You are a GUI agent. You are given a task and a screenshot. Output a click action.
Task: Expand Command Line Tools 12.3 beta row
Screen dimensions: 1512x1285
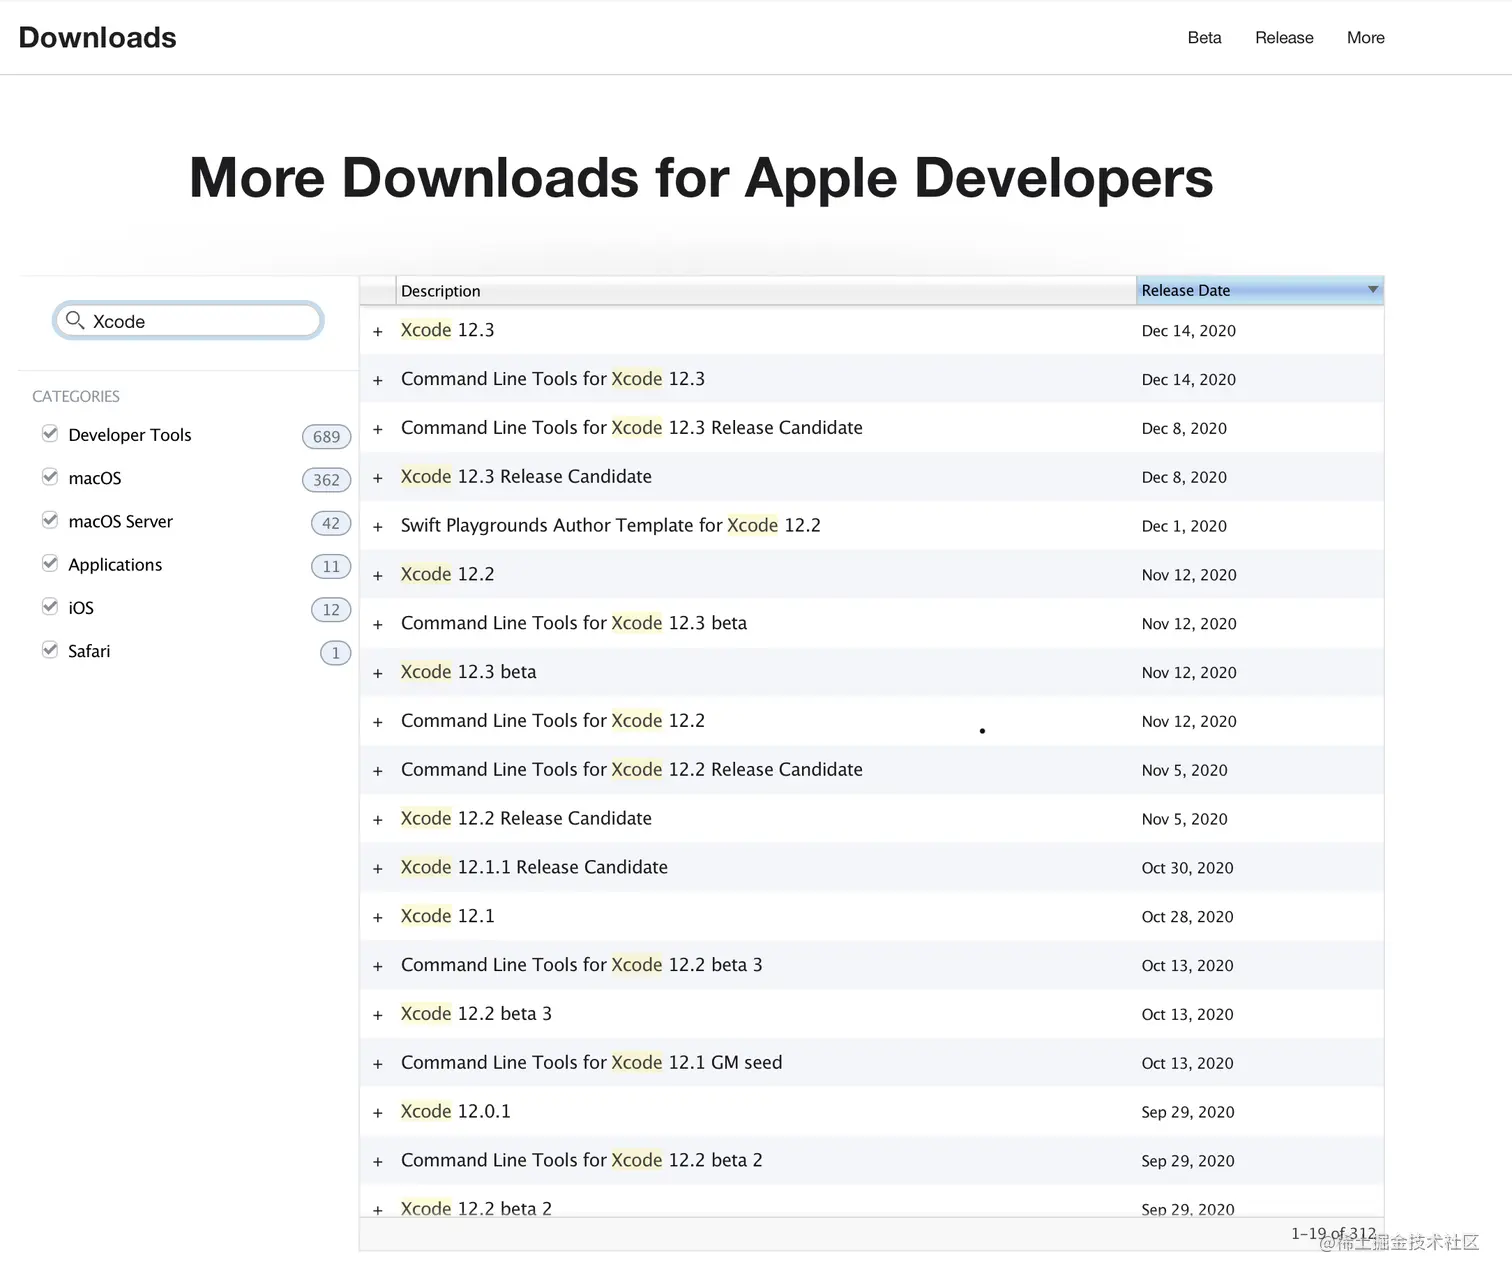[x=378, y=625]
